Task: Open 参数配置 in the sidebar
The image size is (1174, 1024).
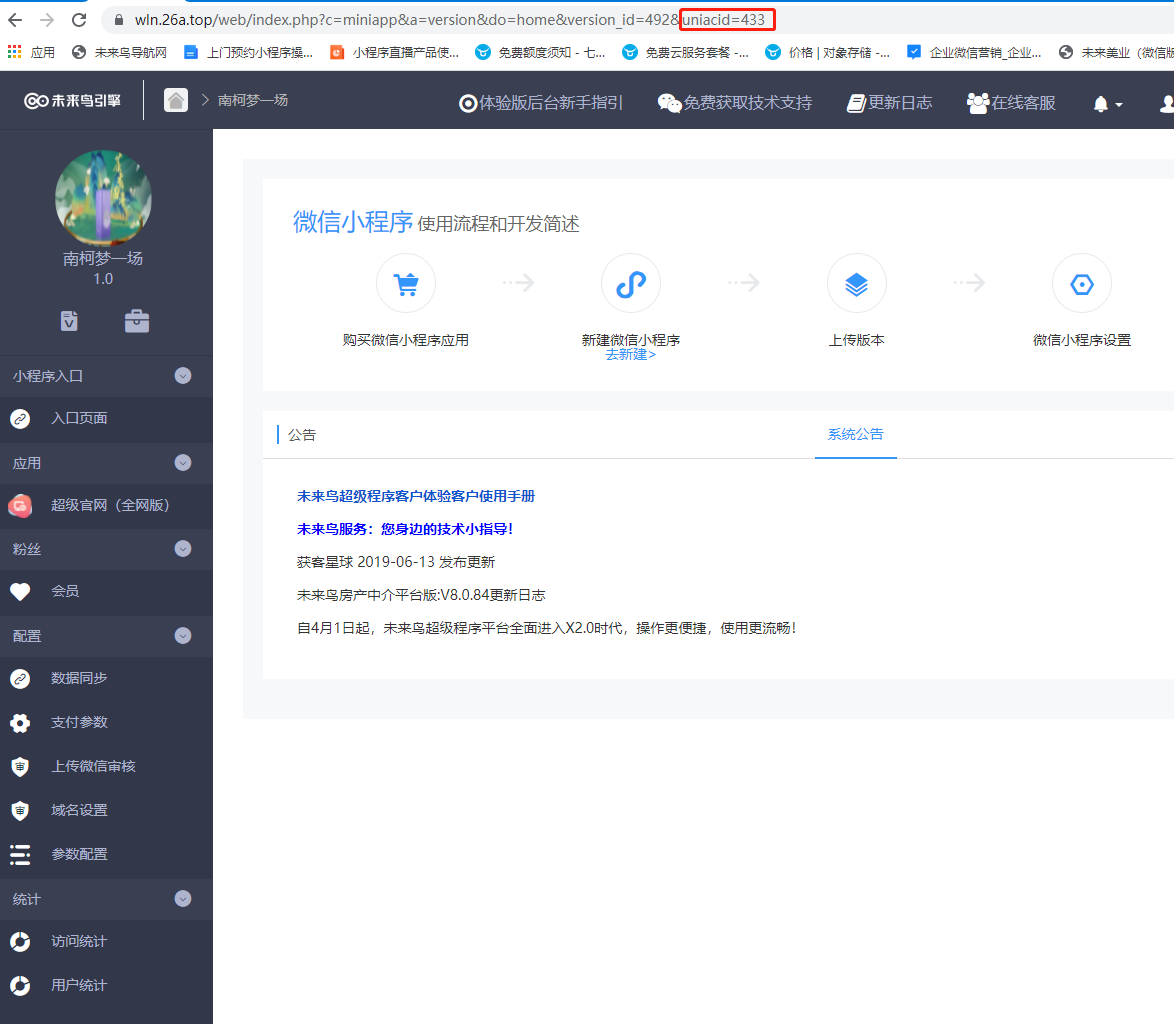Action: pos(106,854)
